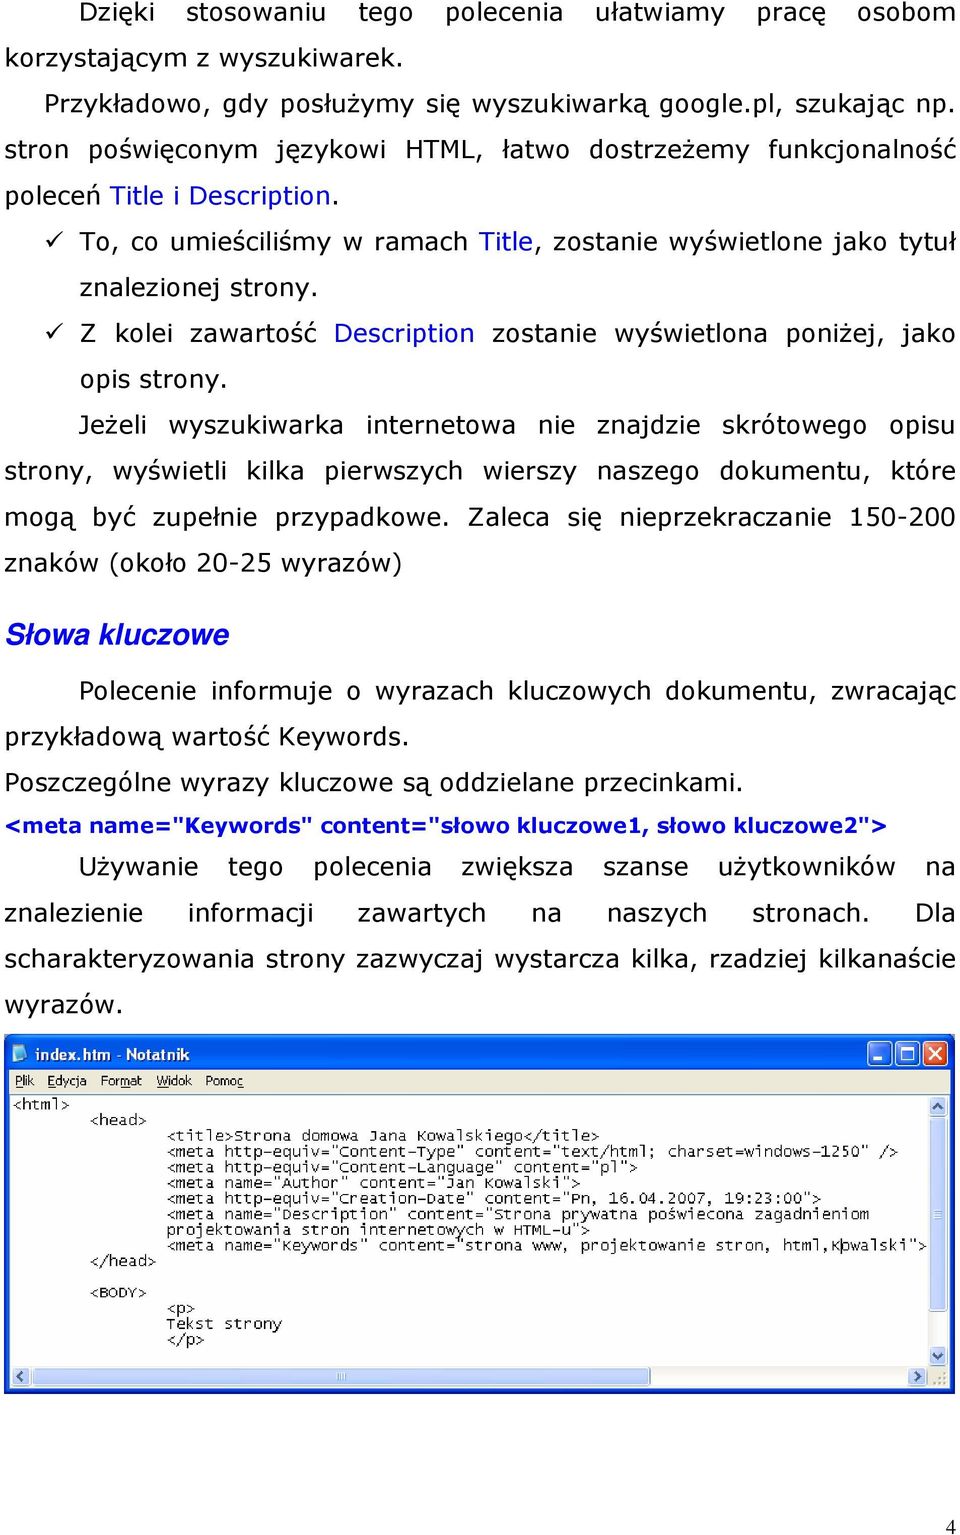Viewport: 960px width, 1535px height.
Task: Click the 'Tekst strony' line in editor
Action: tap(224, 1323)
